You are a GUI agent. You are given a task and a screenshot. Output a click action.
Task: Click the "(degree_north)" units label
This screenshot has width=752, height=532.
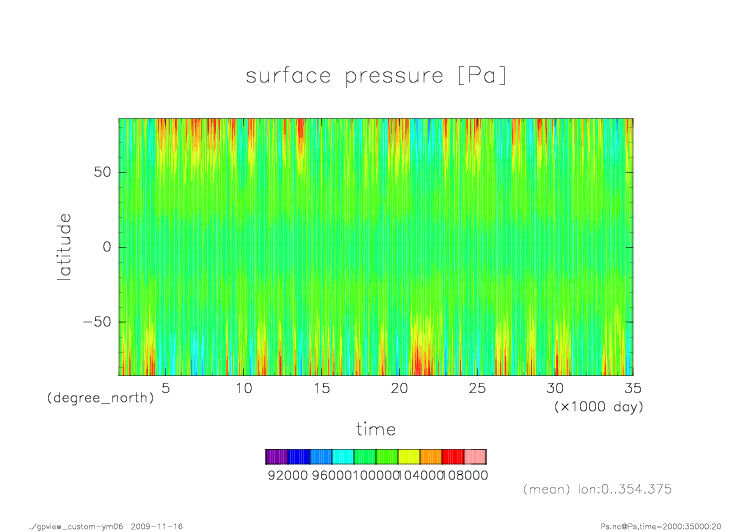(100, 398)
